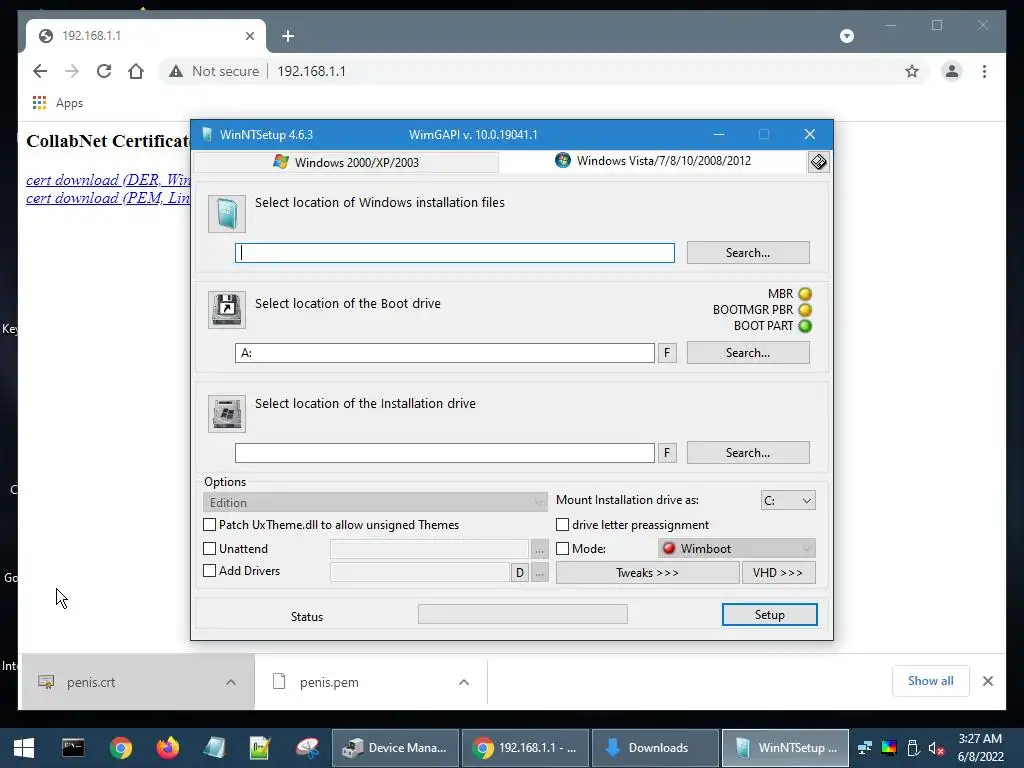The height and width of the screenshot is (768, 1024).
Task: Click the cert download (DER) link
Action: (108, 180)
